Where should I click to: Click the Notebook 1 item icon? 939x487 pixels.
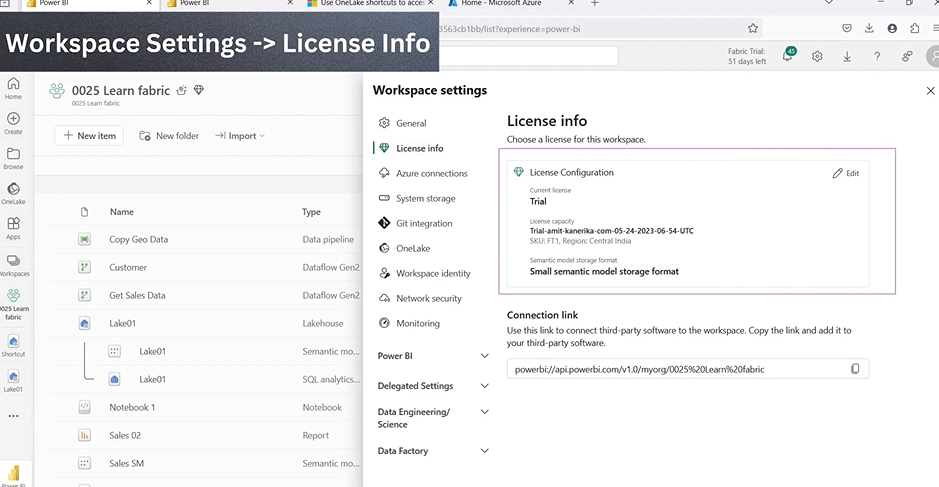pyautogui.click(x=84, y=407)
